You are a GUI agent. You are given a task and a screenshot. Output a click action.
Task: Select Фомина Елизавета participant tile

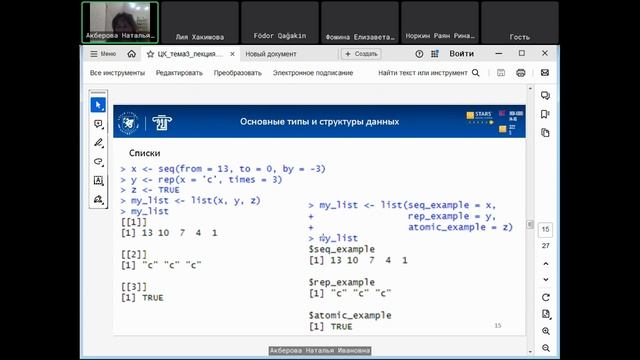(360, 22)
